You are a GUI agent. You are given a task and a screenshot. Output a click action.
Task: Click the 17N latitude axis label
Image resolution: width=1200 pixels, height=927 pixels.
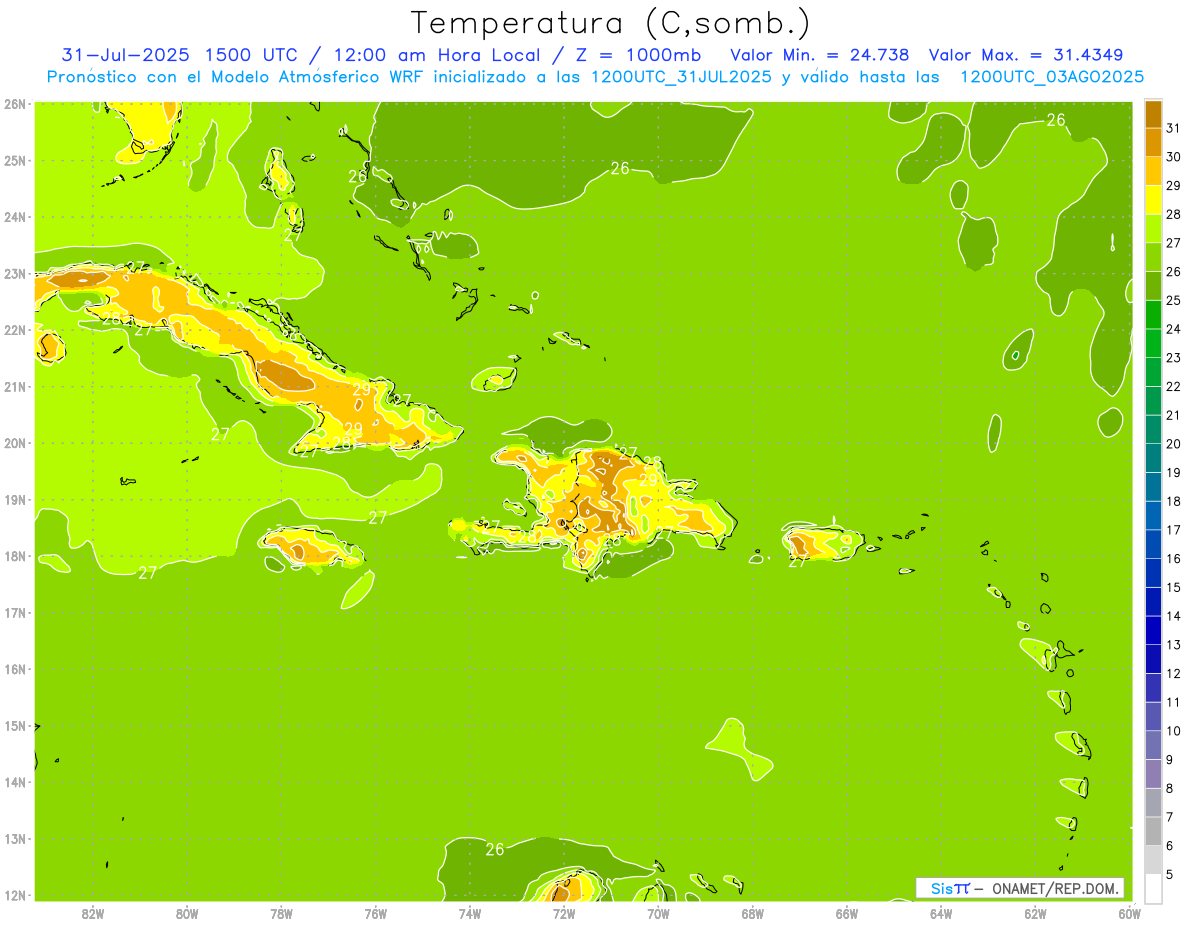pyautogui.click(x=14, y=613)
